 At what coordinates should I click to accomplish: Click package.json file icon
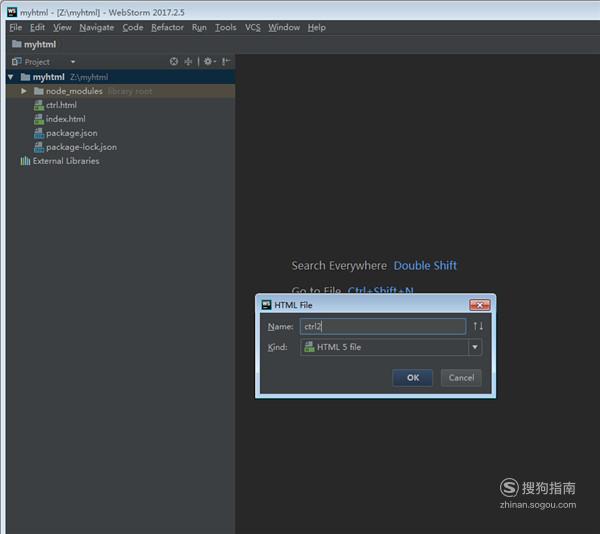tap(39, 134)
